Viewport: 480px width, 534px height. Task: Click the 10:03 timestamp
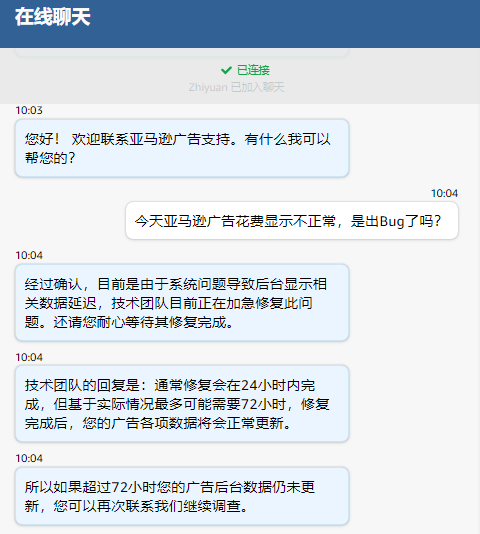point(29,110)
